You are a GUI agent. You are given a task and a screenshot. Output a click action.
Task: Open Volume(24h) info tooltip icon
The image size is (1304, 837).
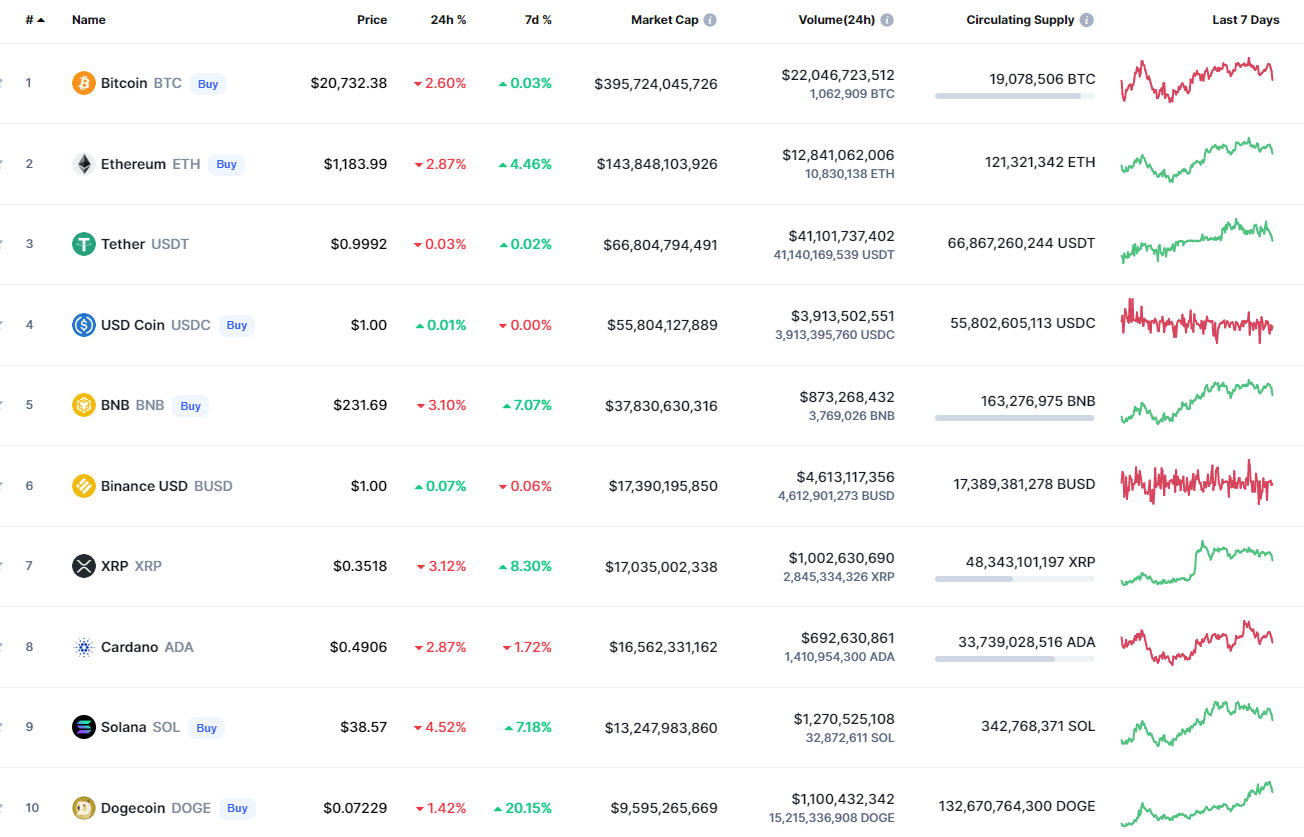coord(887,20)
